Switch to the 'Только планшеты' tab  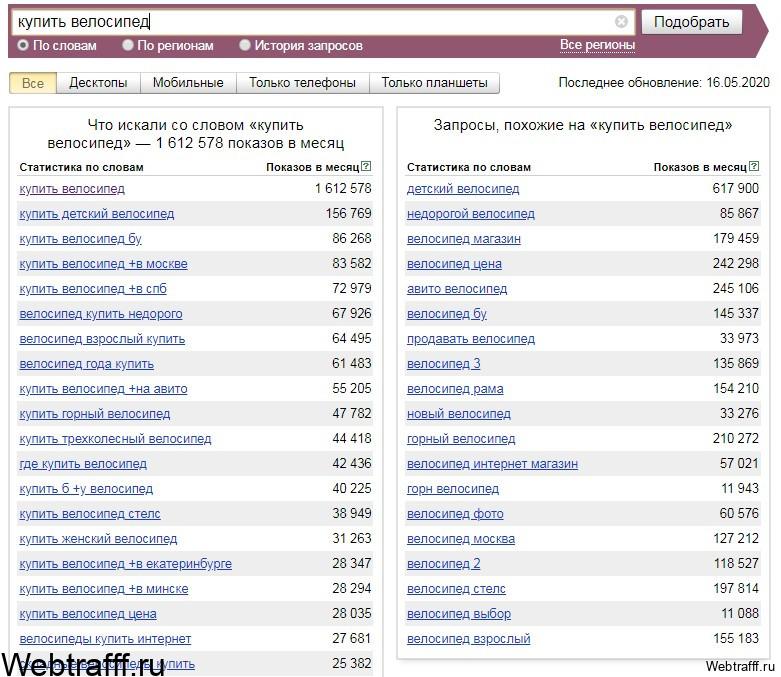pos(434,83)
